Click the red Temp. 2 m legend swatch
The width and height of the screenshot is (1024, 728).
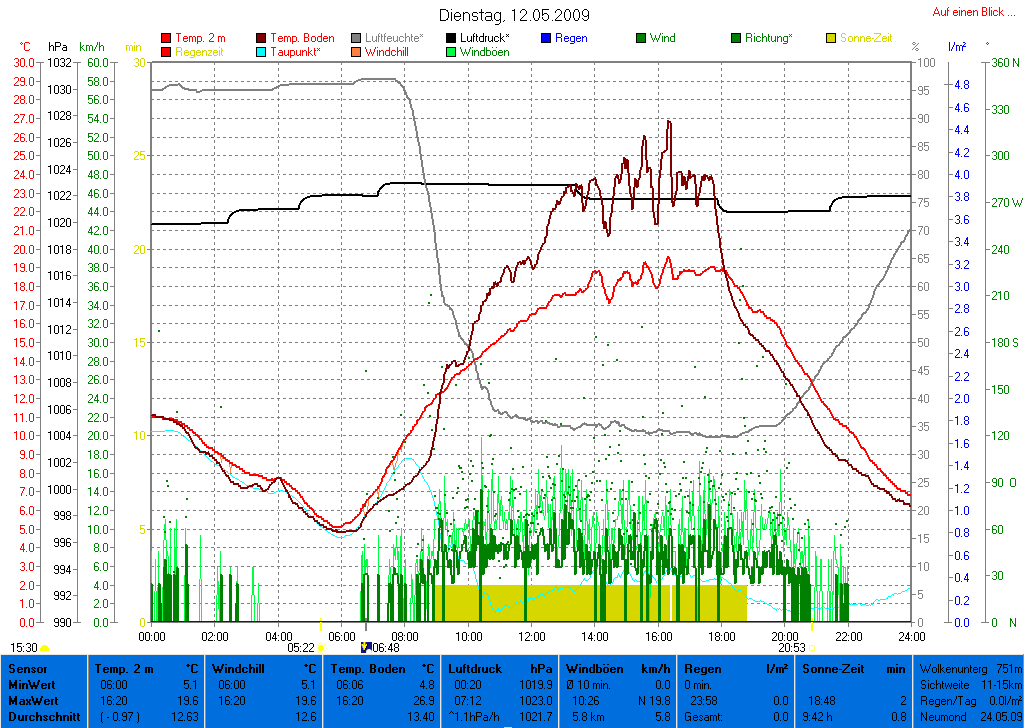(x=166, y=38)
